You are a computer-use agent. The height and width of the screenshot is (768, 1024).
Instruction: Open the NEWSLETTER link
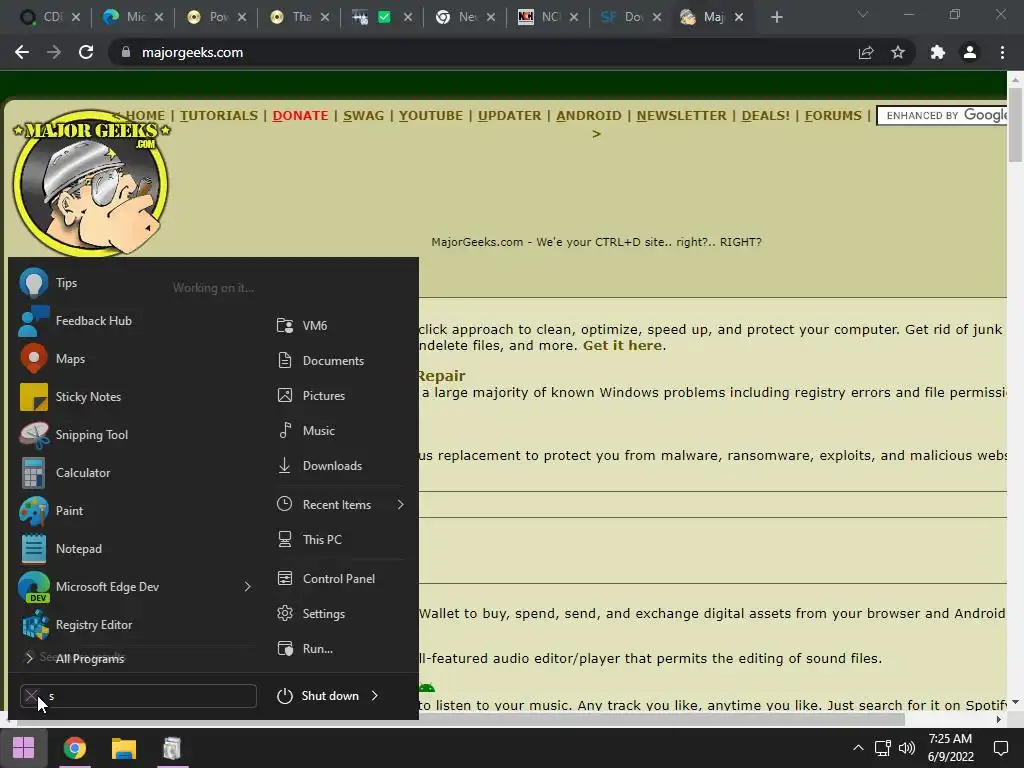681,116
